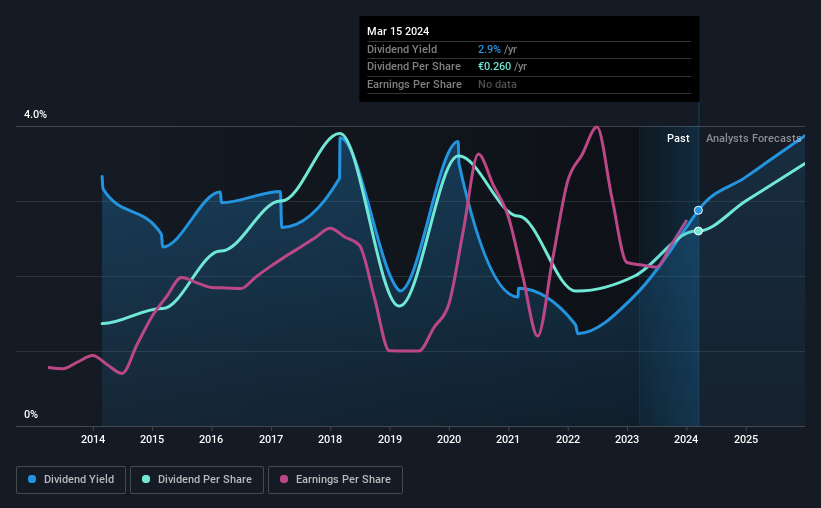Click the 2020 x-axis label
The width and height of the screenshot is (821, 508).
pos(449,439)
